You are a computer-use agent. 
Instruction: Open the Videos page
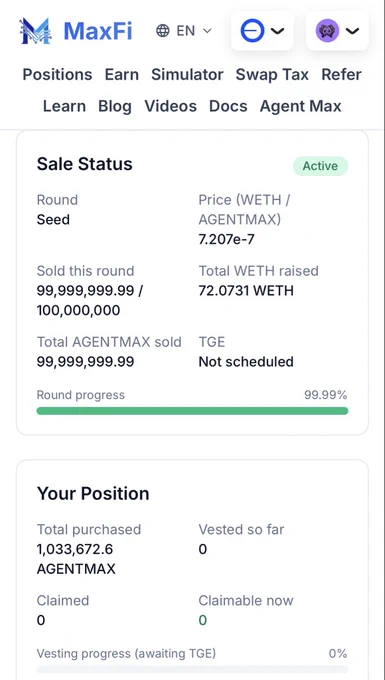(170, 106)
